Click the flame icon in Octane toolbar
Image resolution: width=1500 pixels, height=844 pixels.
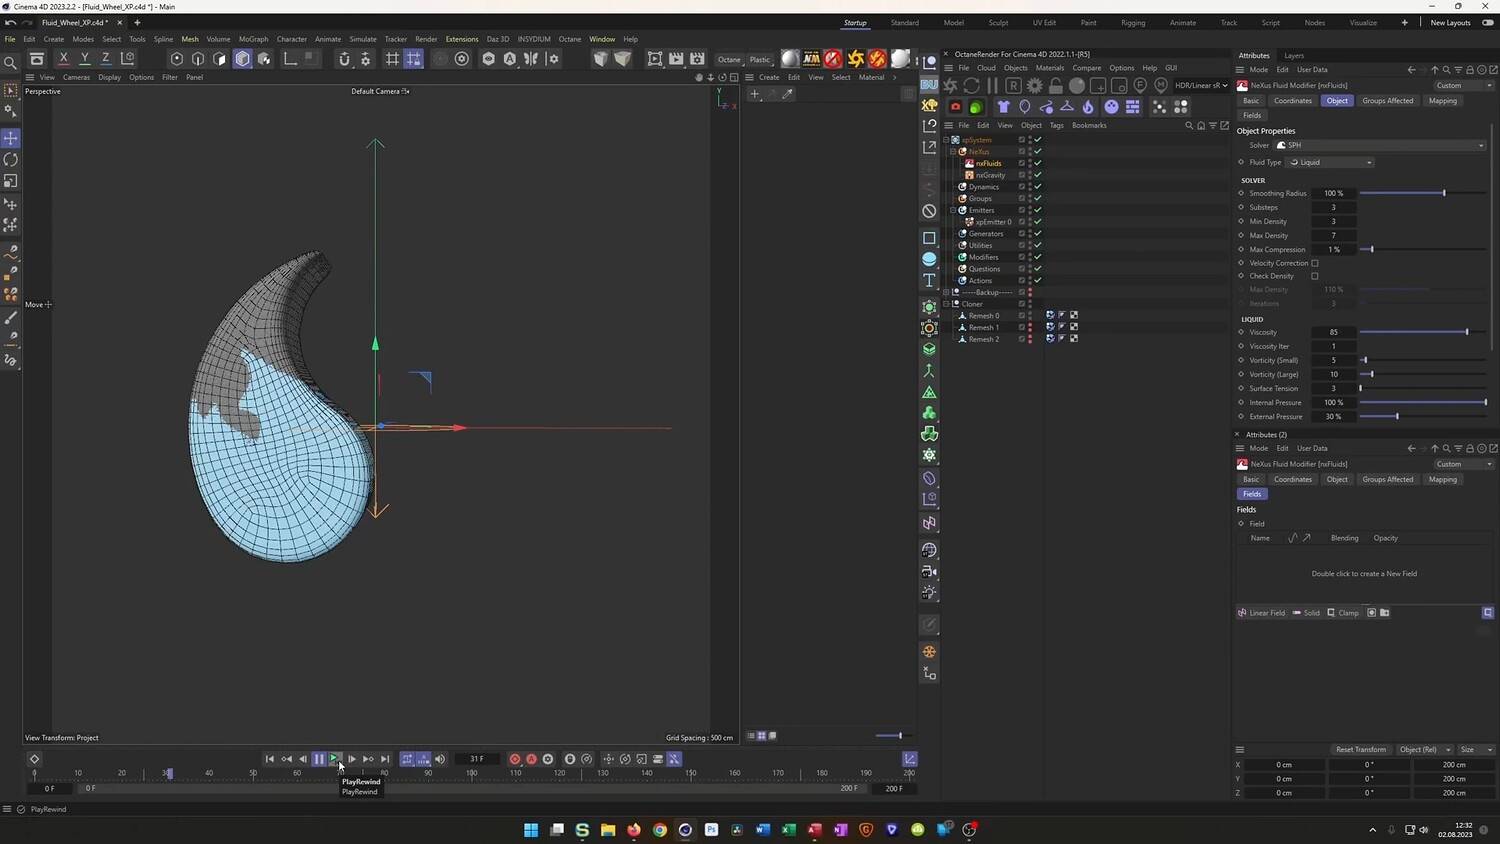click(x=1089, y=107)
